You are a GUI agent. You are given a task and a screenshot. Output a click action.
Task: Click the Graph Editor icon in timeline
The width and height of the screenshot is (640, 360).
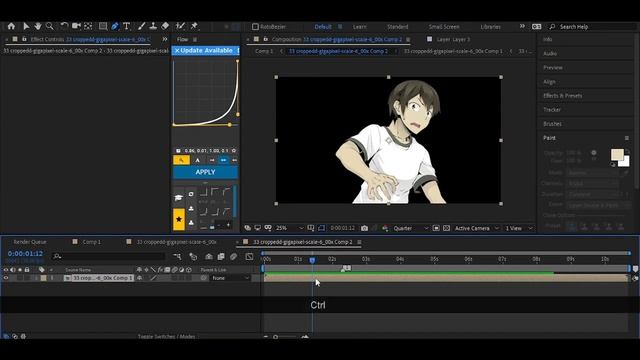point(249,257)
